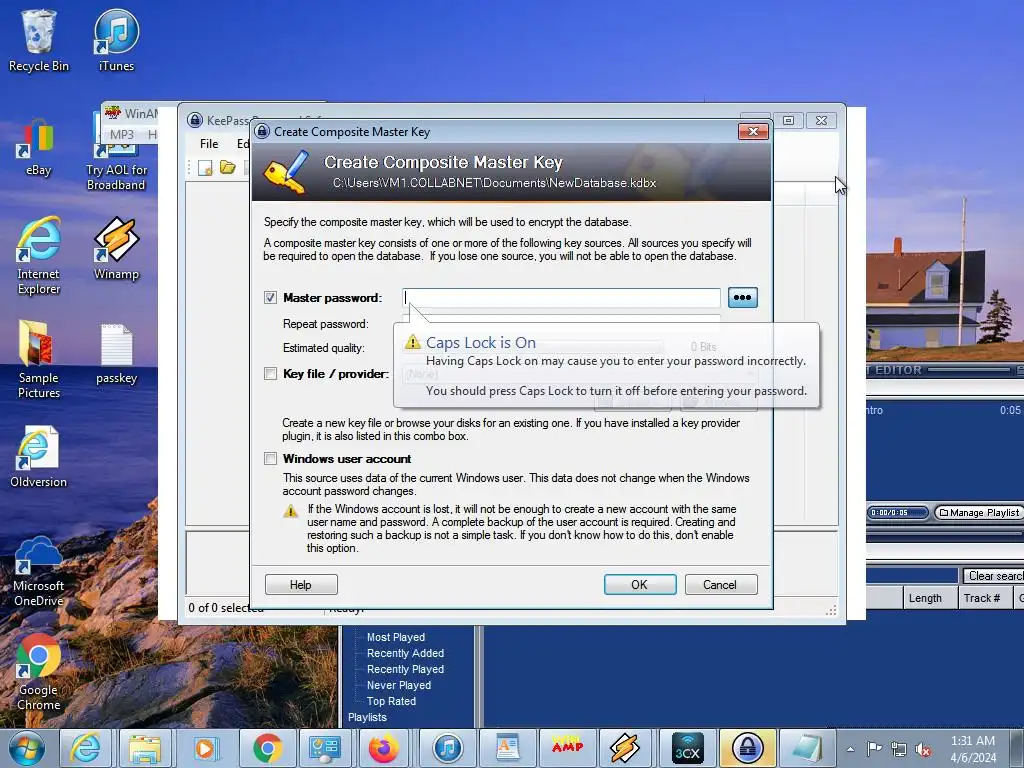Show hidden system tray icons
This screenshot has height=768, width=1024.
(850, 749)
